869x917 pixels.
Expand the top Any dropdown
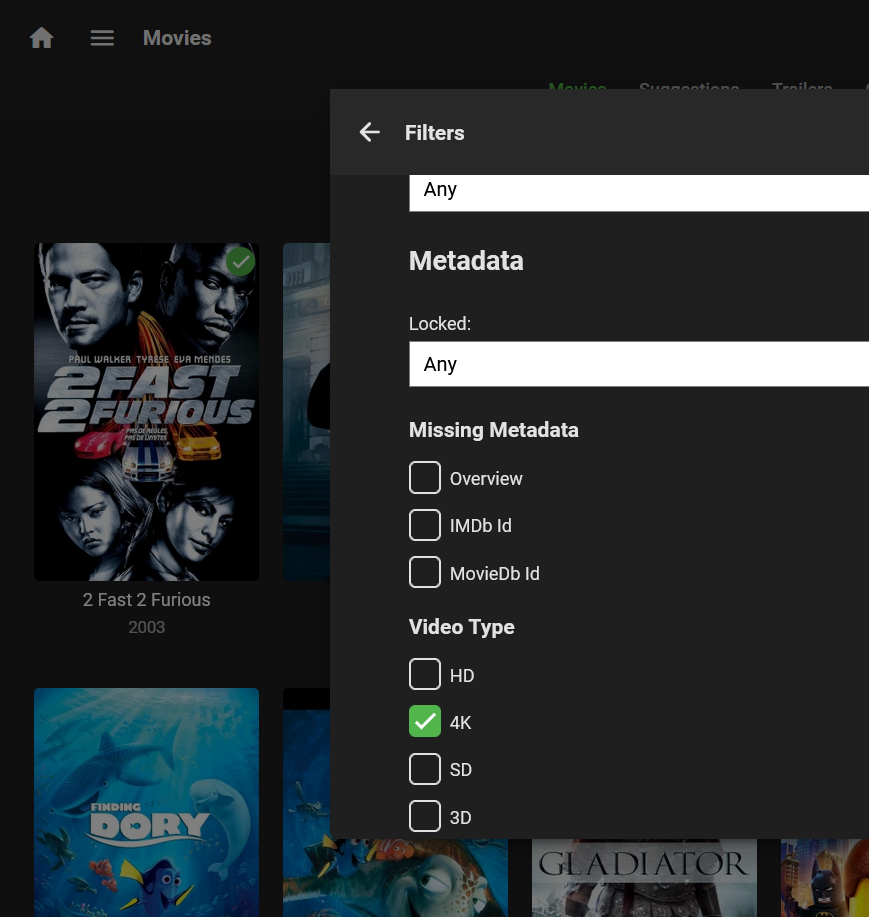pyautogui.click(x=638, y=191)
